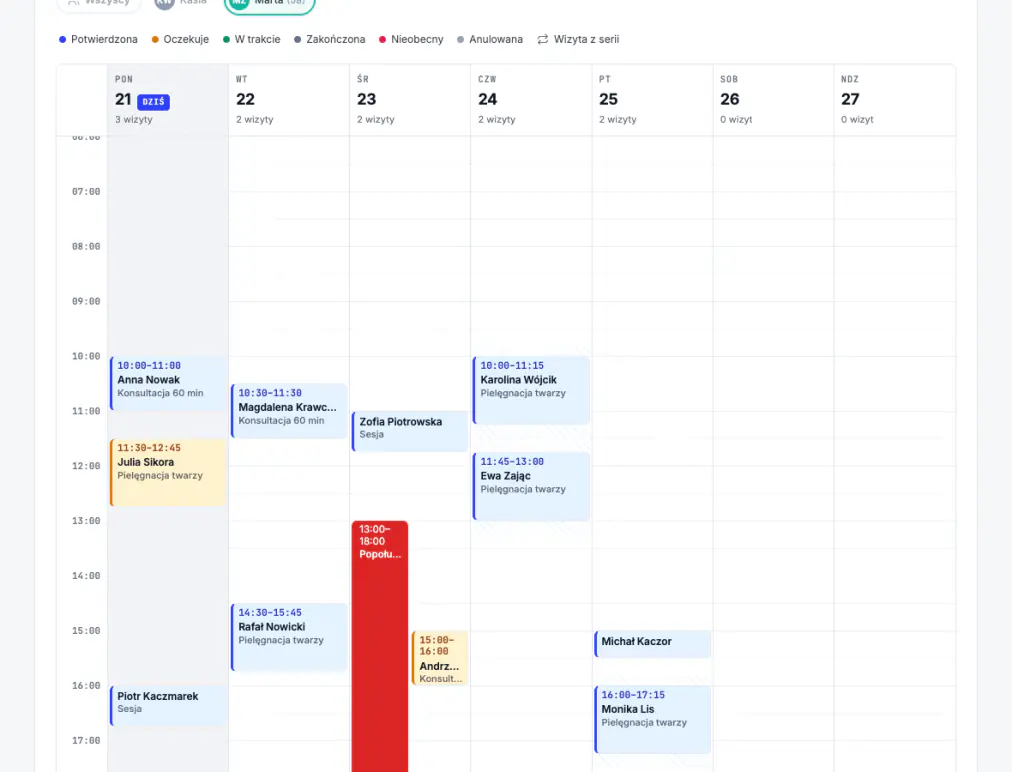
Task: Open Michał Kaczor appointment on Friday
Action: point(653,644)
